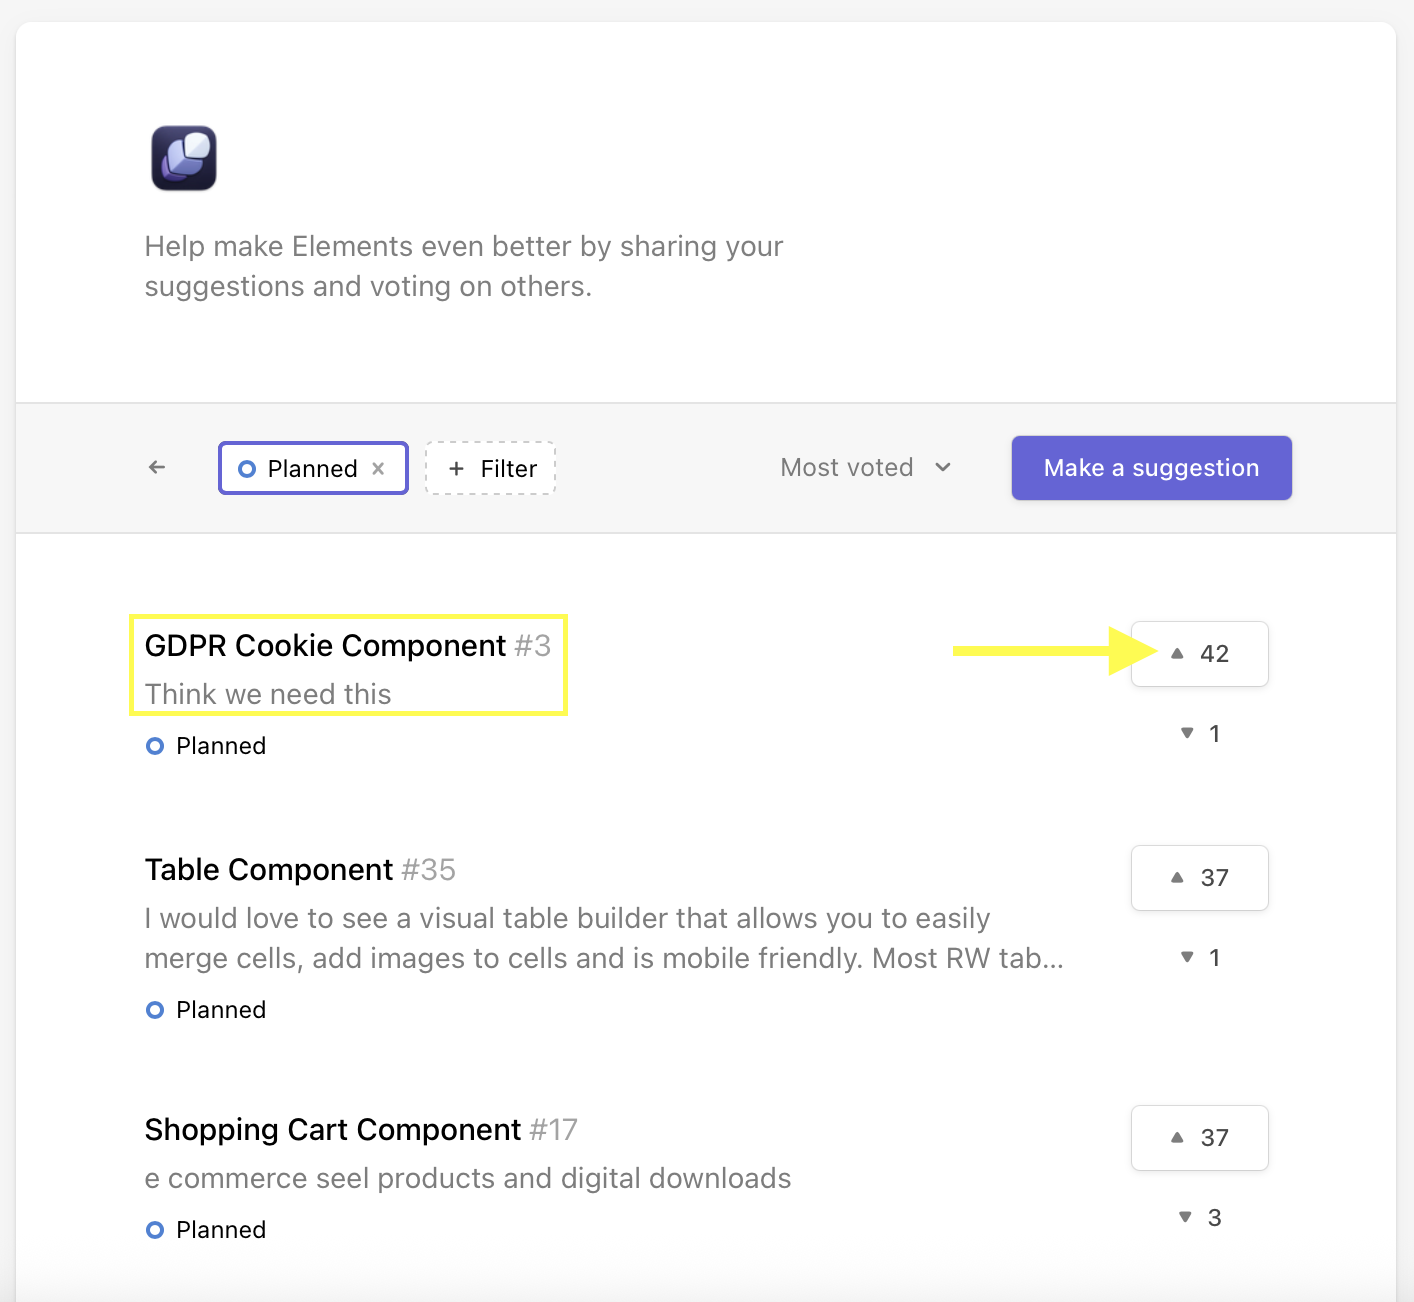This screenshot has height=1302, width=1414.
Task: Open the GDPR Cookie Component suggestion
Action: tap(325, 646)
